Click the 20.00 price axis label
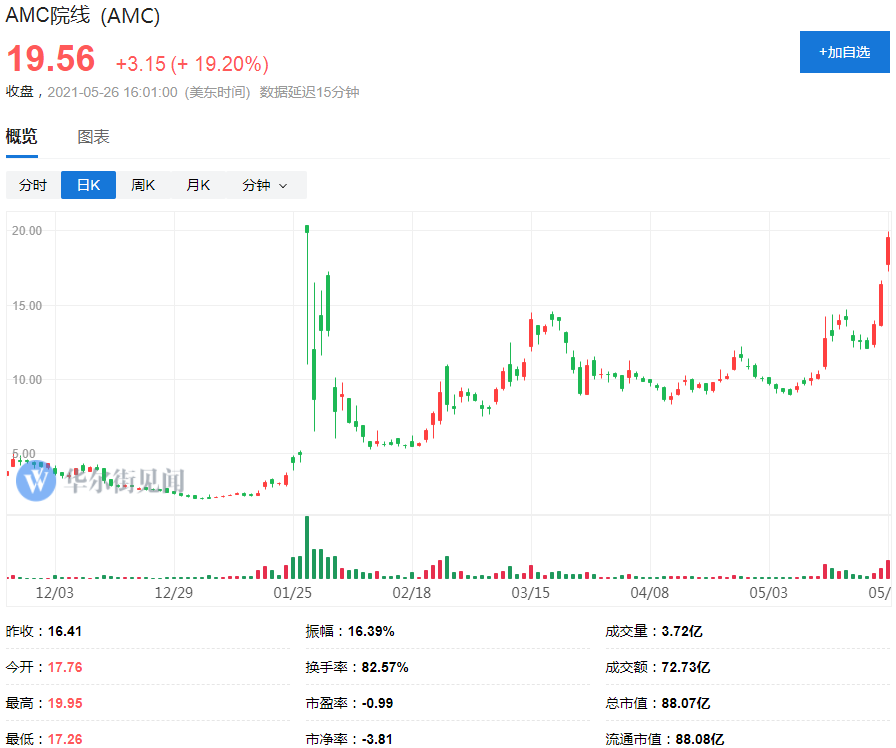896x748 pixels. (x=27, y=231)
